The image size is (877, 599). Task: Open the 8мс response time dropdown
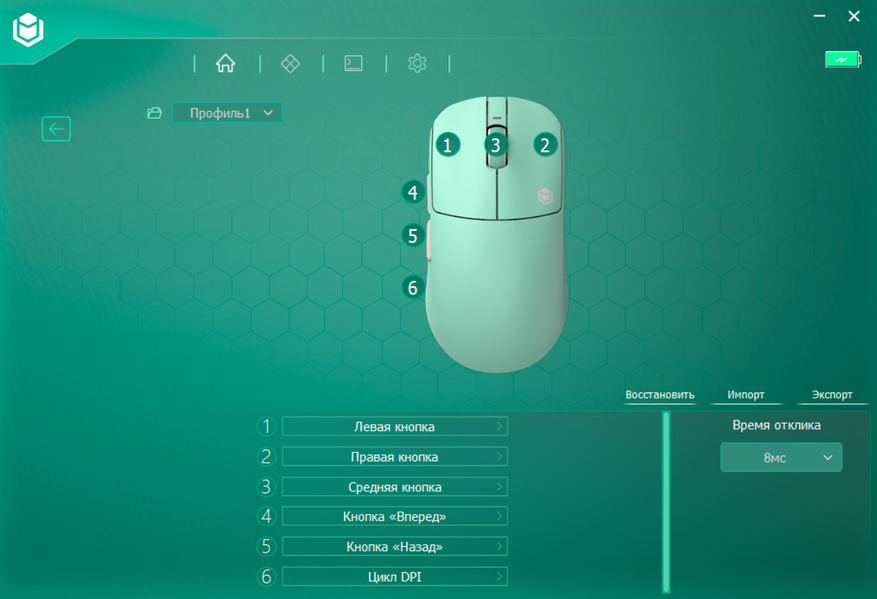[x=781, y=457]
